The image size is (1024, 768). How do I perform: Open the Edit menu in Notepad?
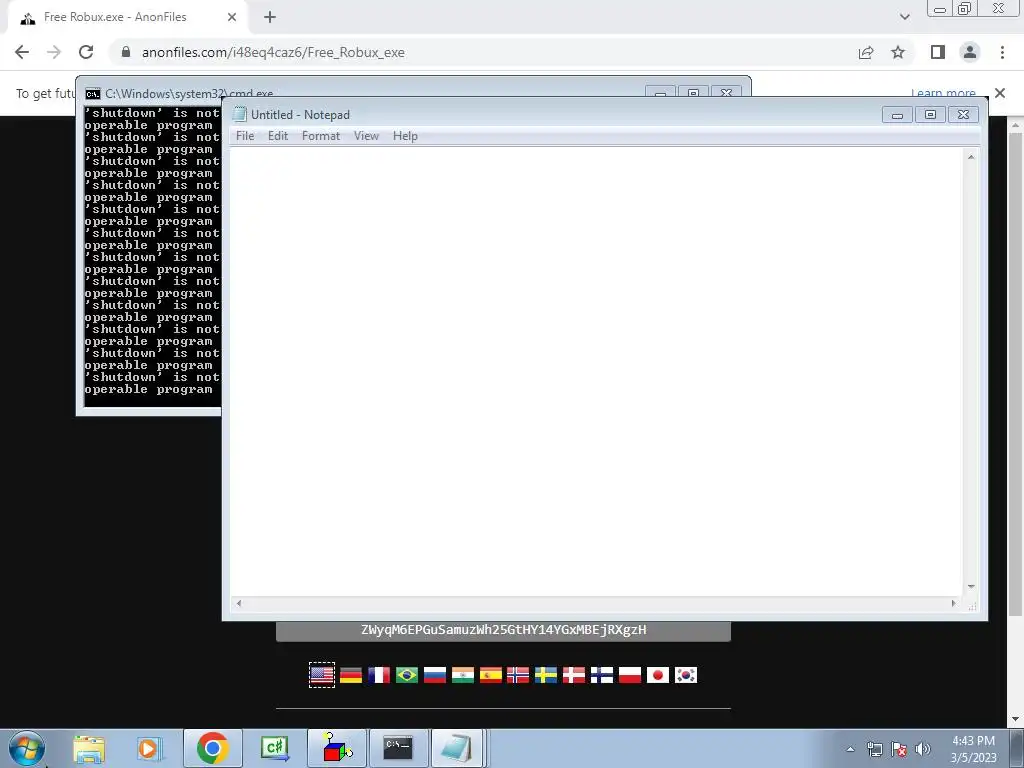point(278,136)
